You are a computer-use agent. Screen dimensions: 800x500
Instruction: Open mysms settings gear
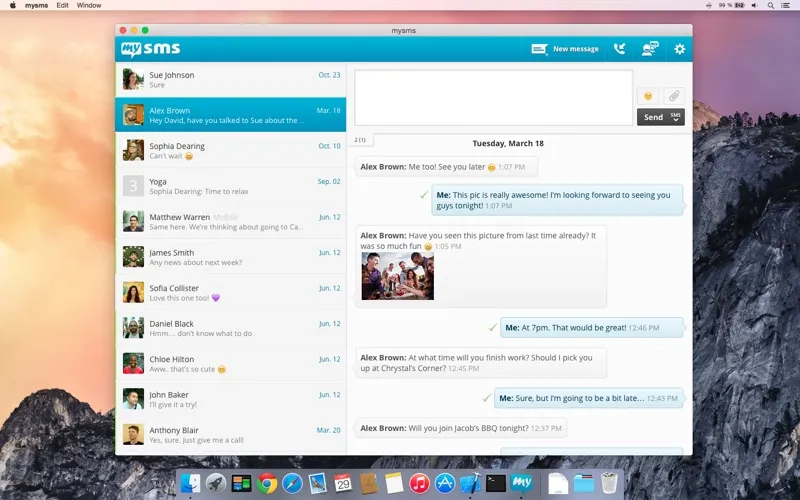coord(680,49)
